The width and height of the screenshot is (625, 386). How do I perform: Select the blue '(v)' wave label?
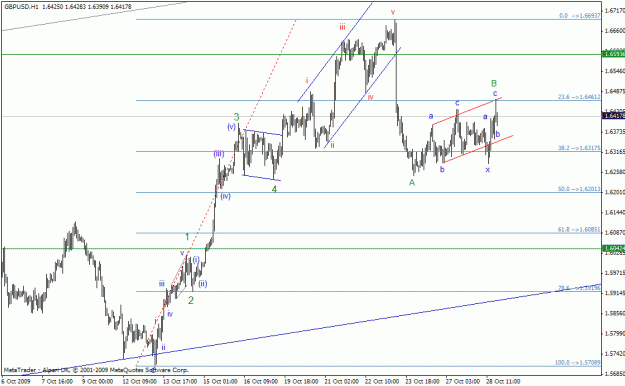tap(232, 127)
